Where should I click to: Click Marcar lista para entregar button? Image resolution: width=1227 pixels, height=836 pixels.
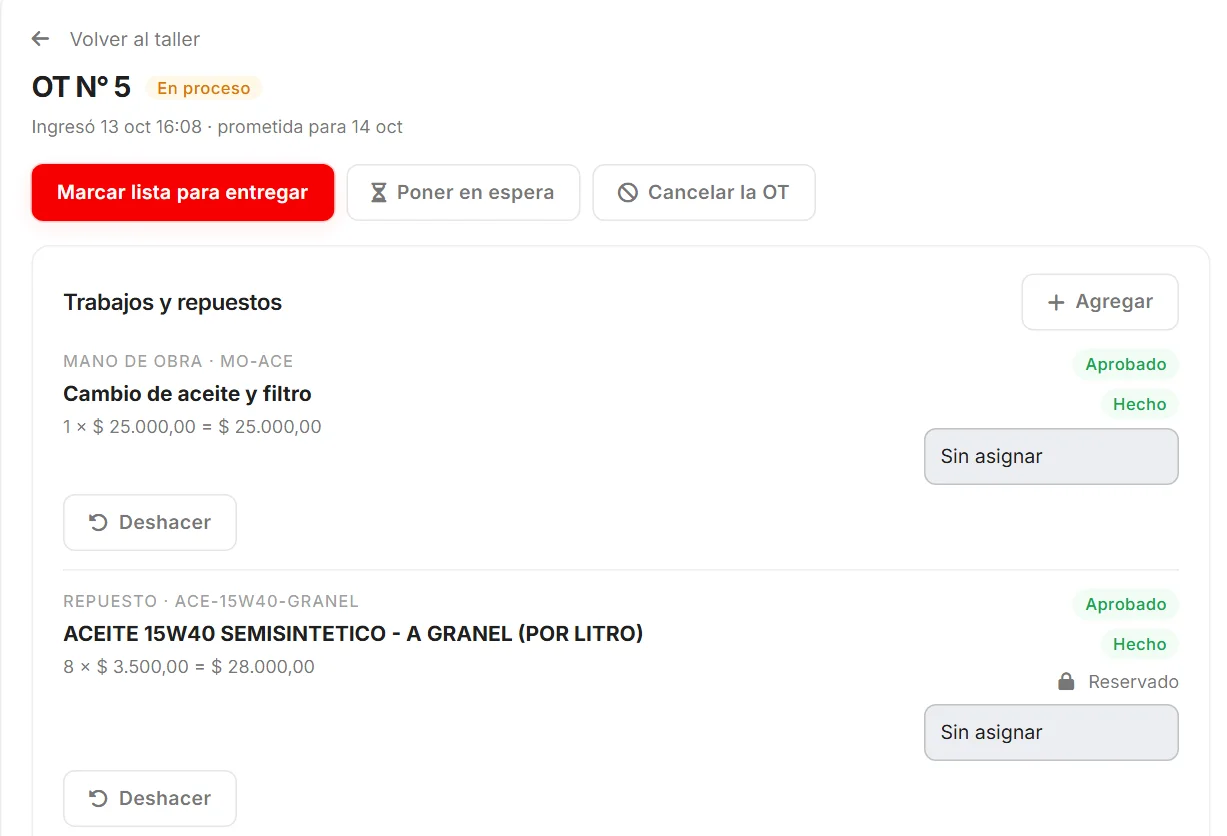183,192
